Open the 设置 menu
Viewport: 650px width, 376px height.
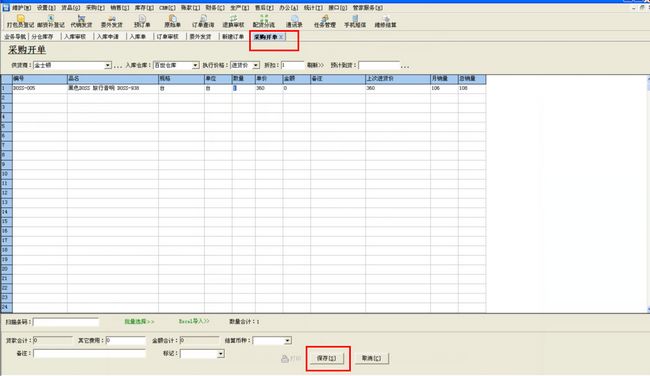(46, 7)
